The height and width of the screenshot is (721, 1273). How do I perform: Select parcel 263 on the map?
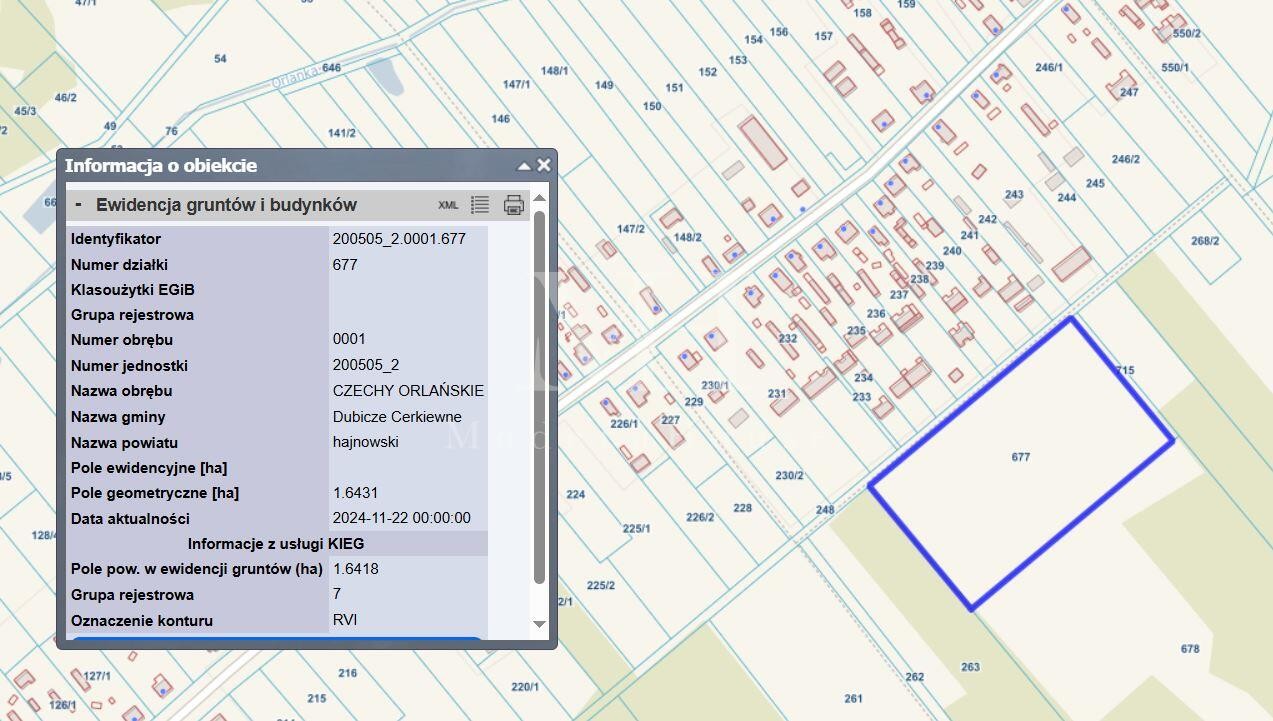(970, 667)
